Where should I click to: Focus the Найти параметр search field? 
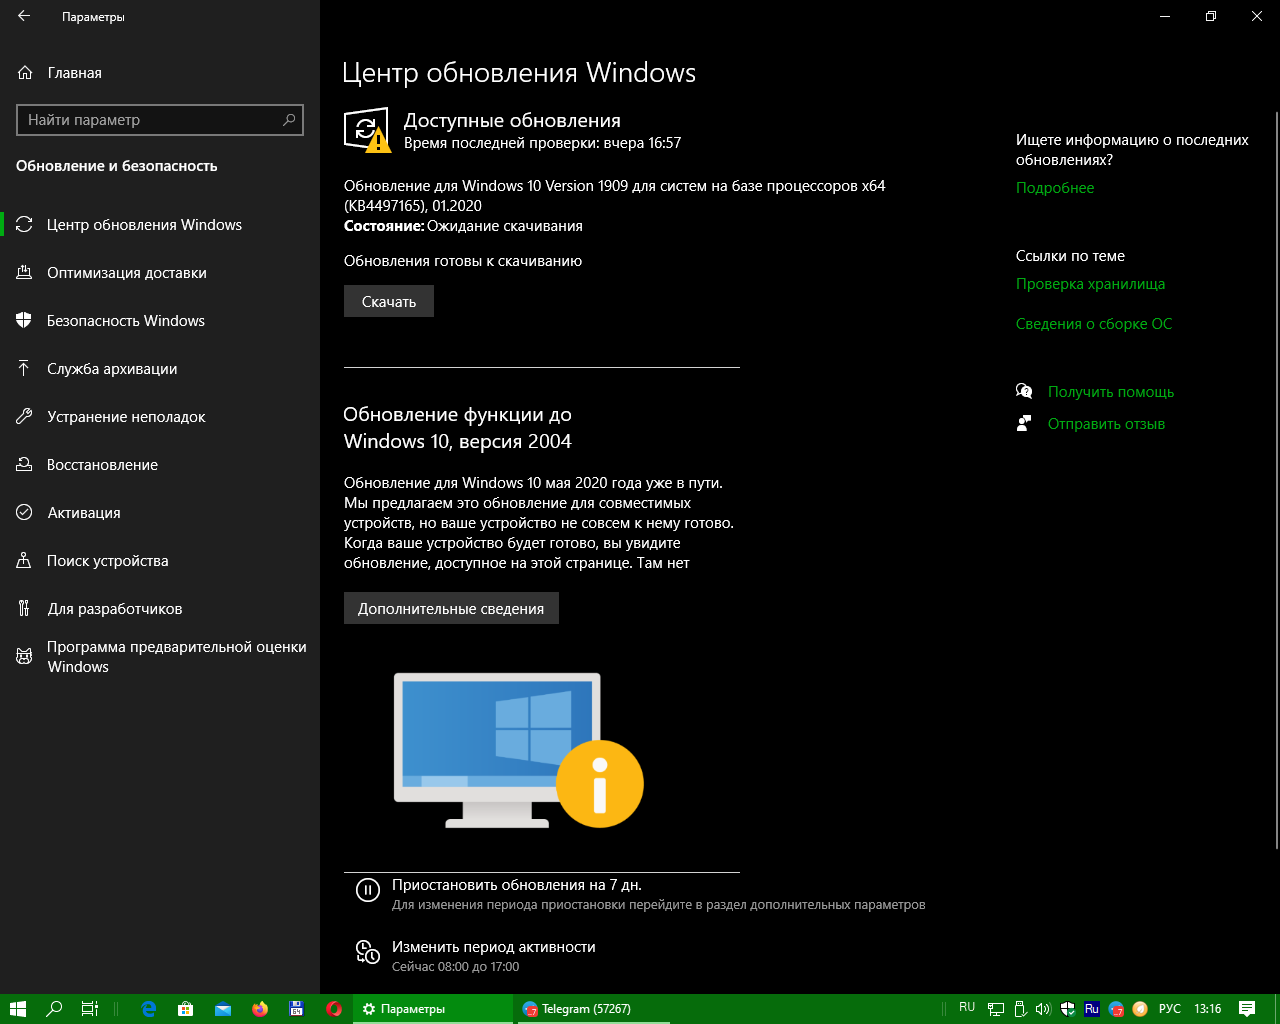(160, 120)
